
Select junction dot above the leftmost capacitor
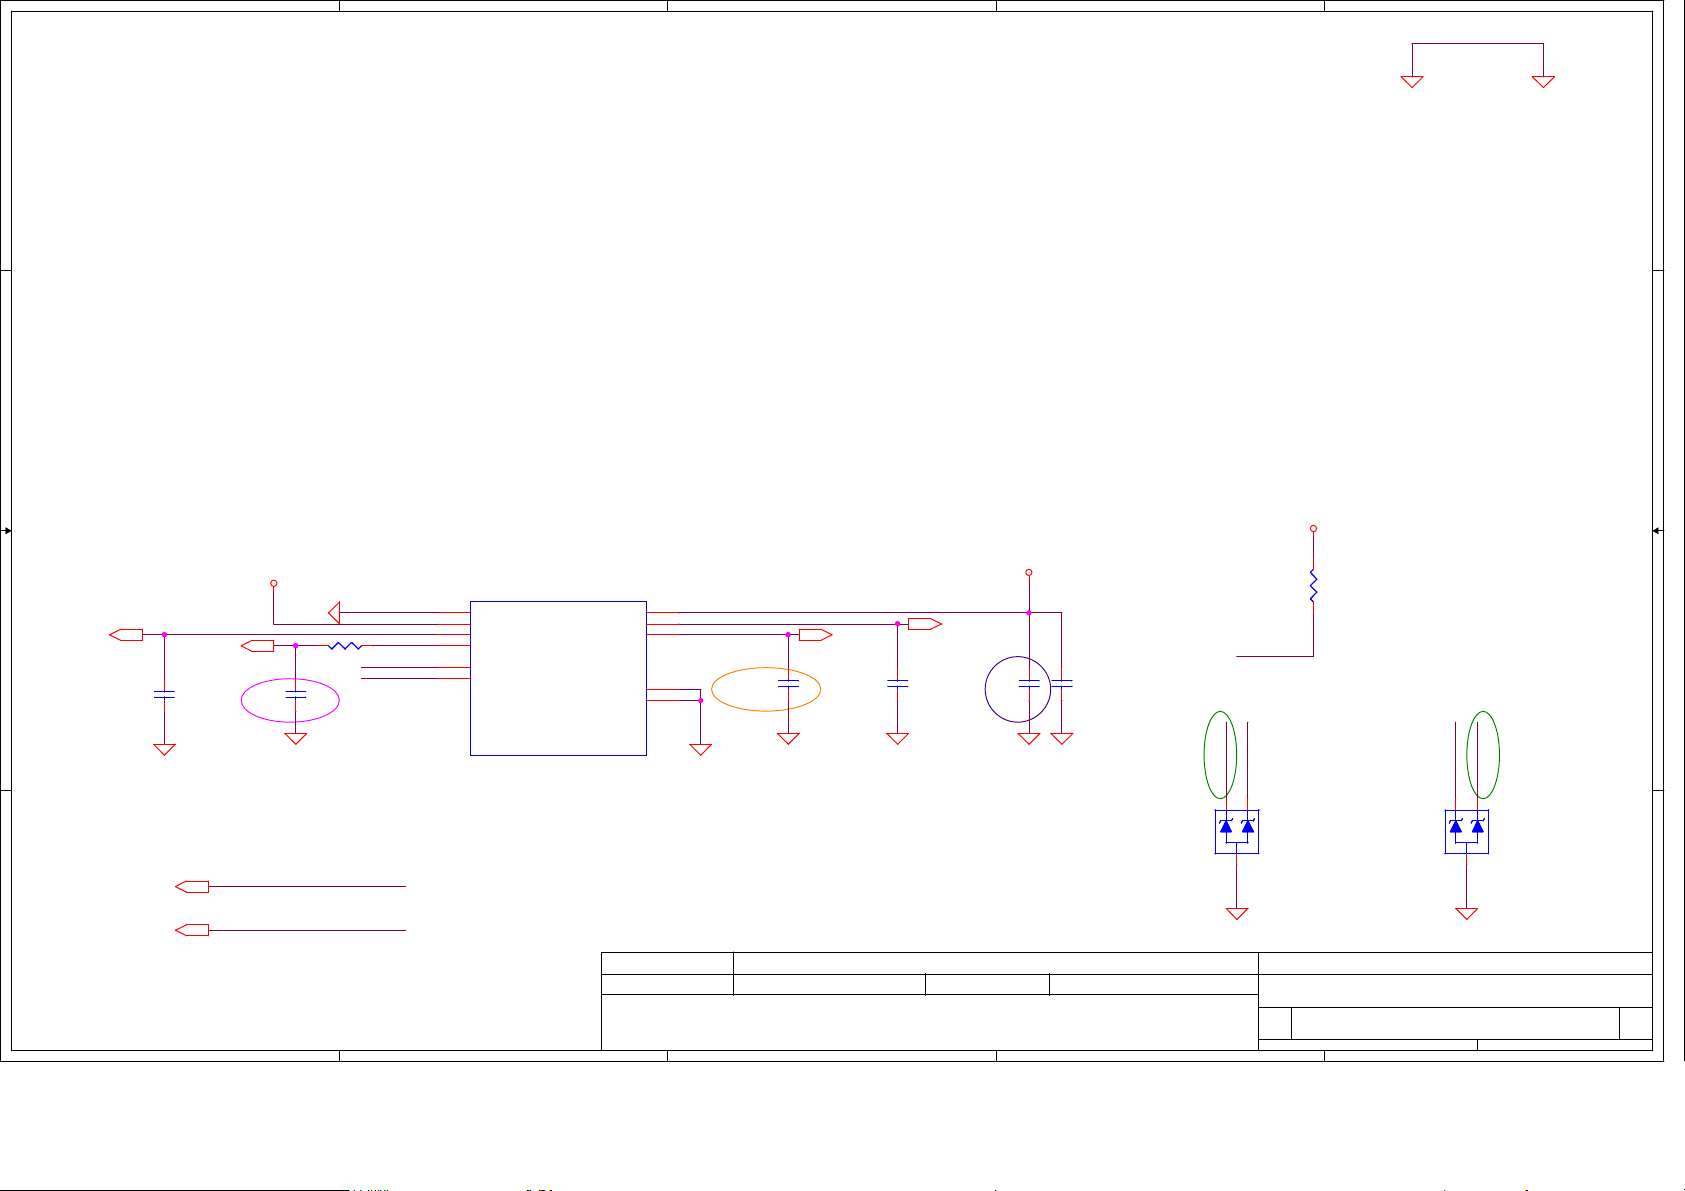pos(164,635)
